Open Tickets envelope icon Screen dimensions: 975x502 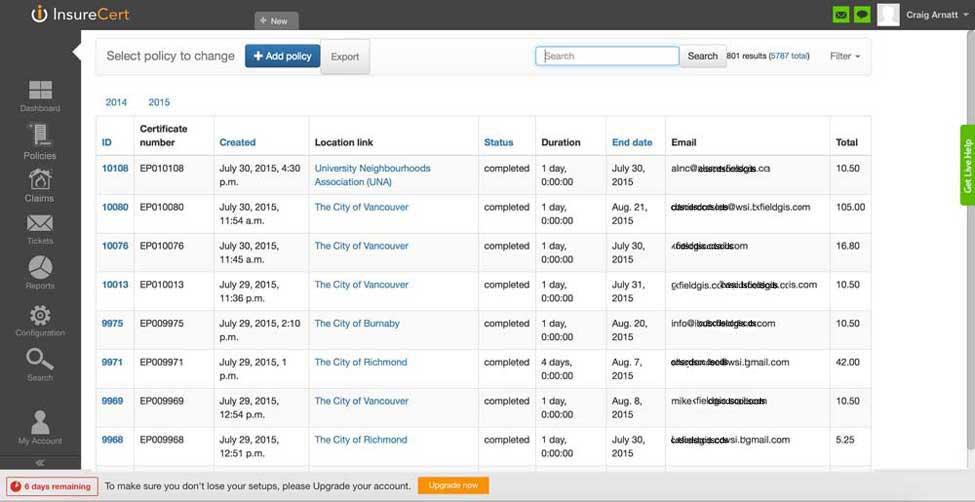[40, 224]
